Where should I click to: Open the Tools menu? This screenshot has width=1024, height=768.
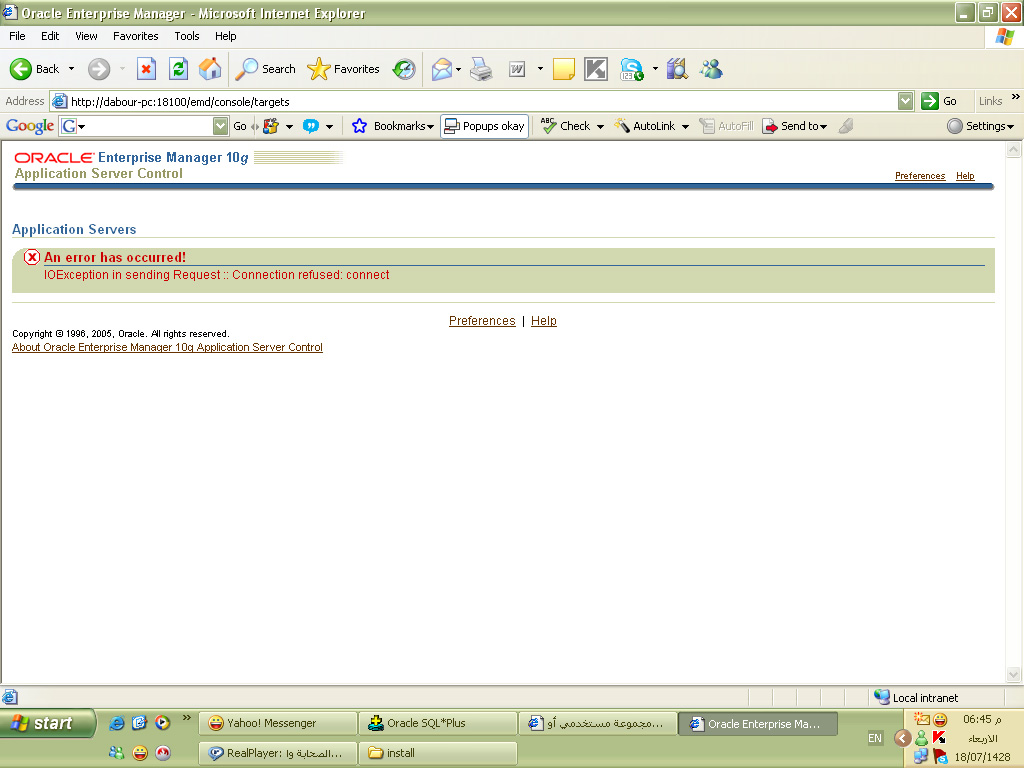point(187,36)
